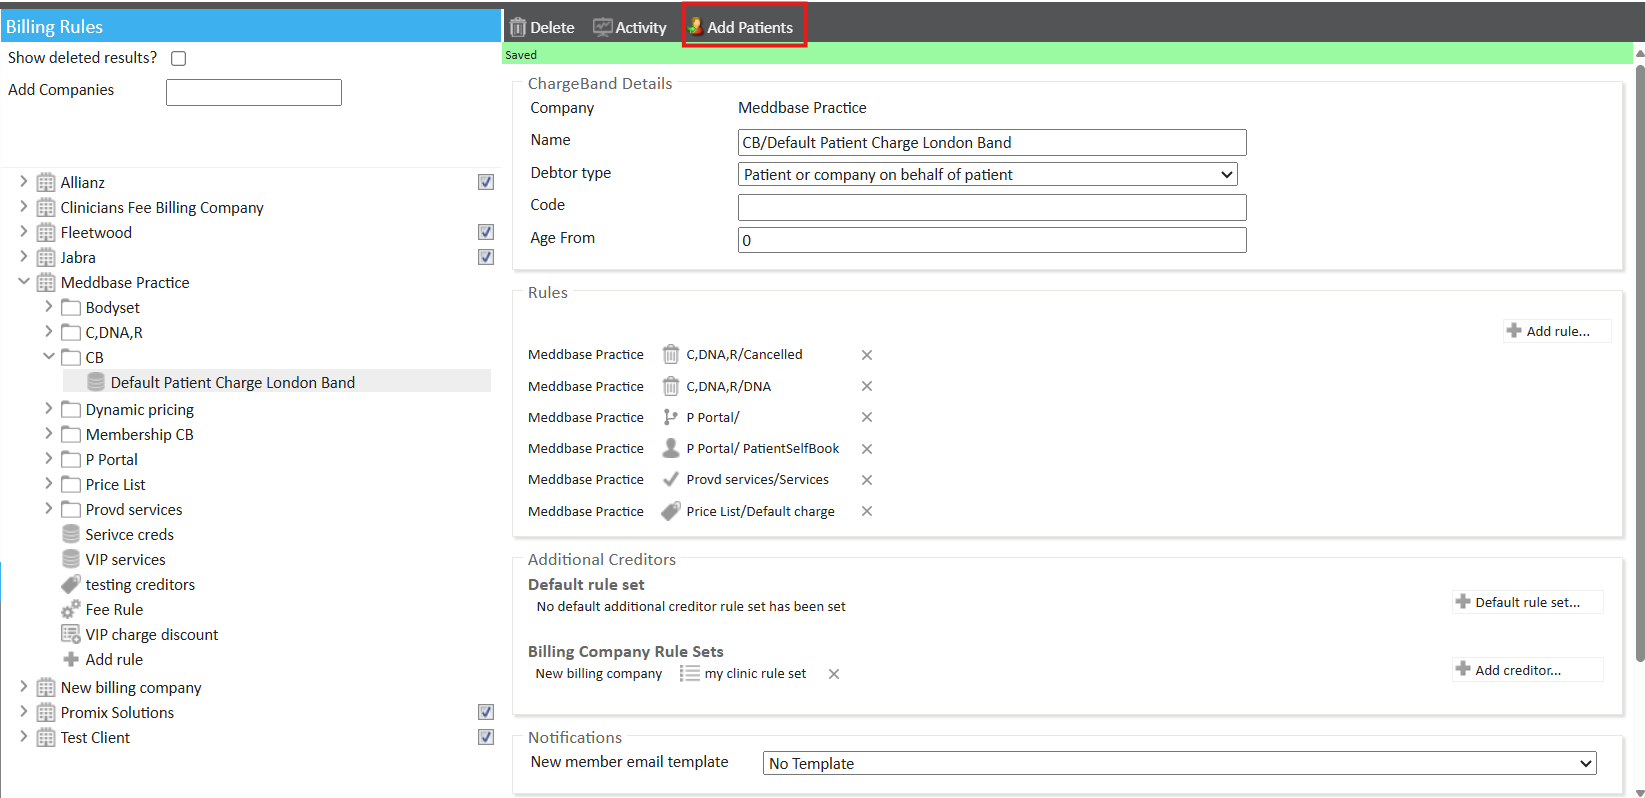Open the Debtor type dropdown
The height and width of the screenshot is (798, 1646).
[x=987, y=175]
